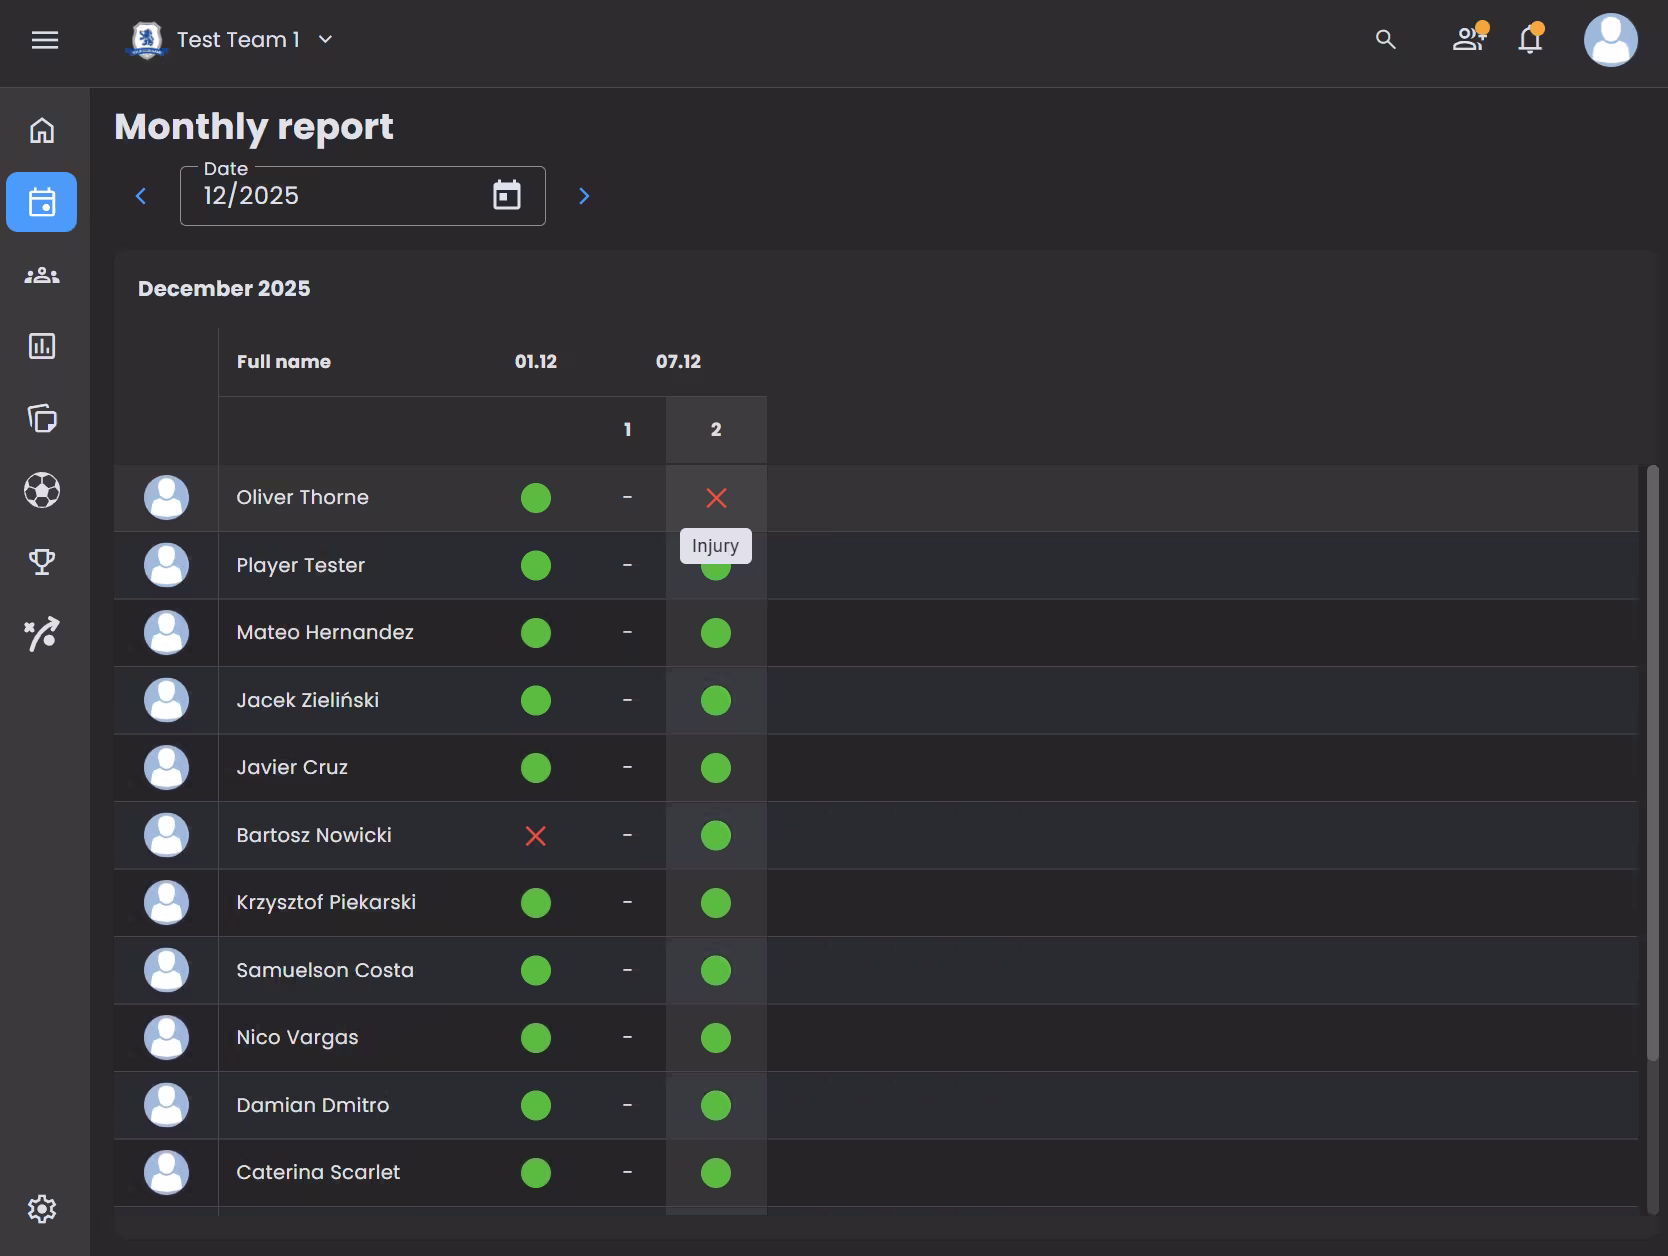Expand the Test Team 1 dropdown

point(325,40)
